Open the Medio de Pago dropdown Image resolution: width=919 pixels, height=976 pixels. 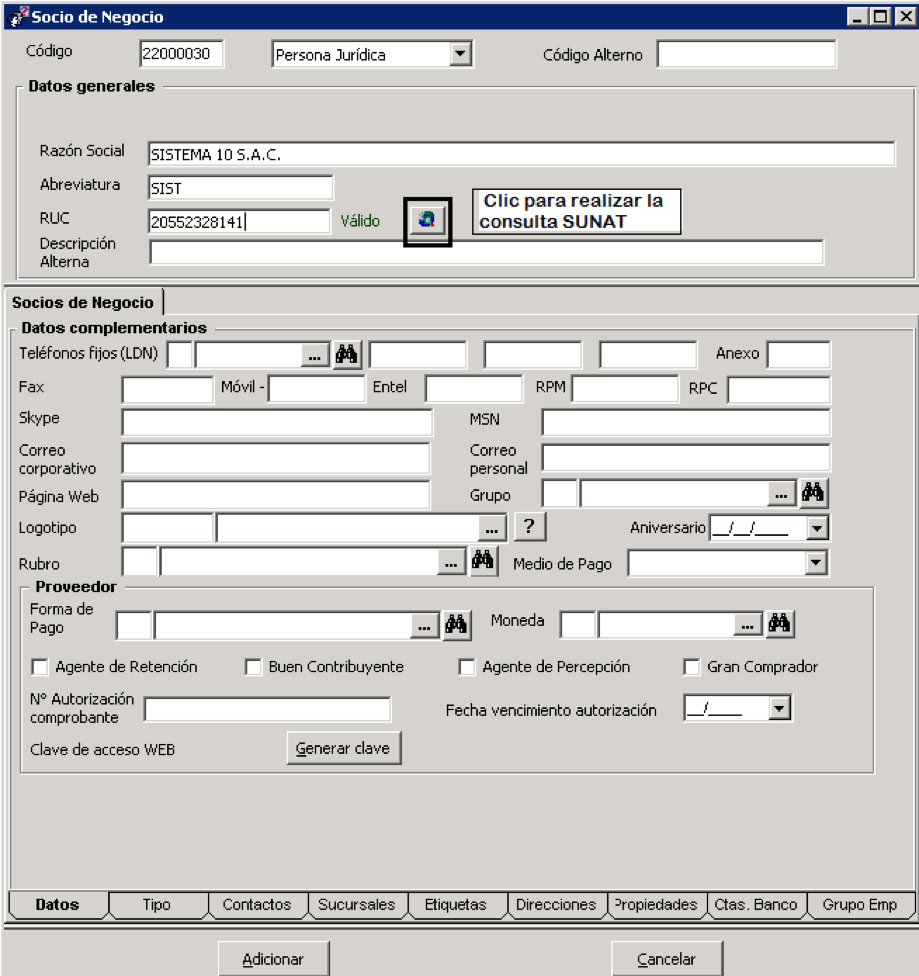click(x=816, y=563)
